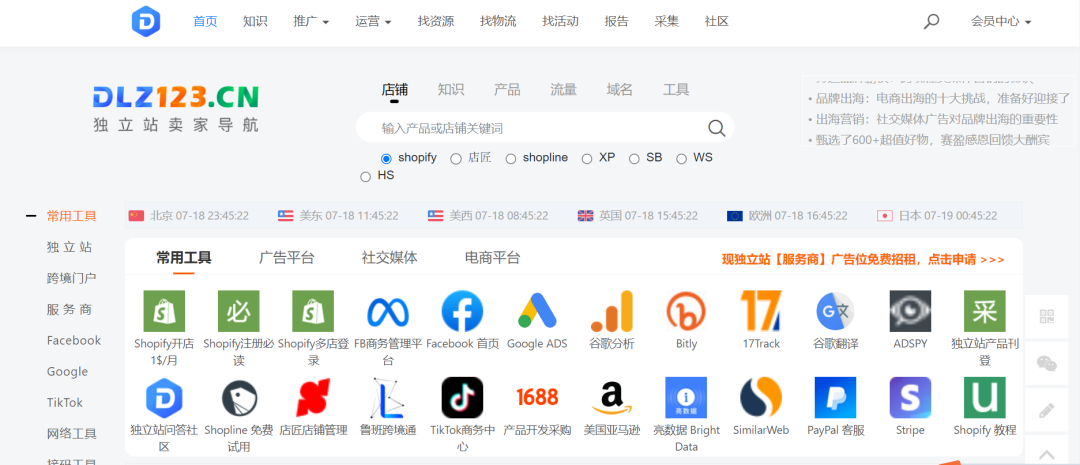Select the 工具 search category tab
The height and width of the screenshot is (465, 1080).
676,90
